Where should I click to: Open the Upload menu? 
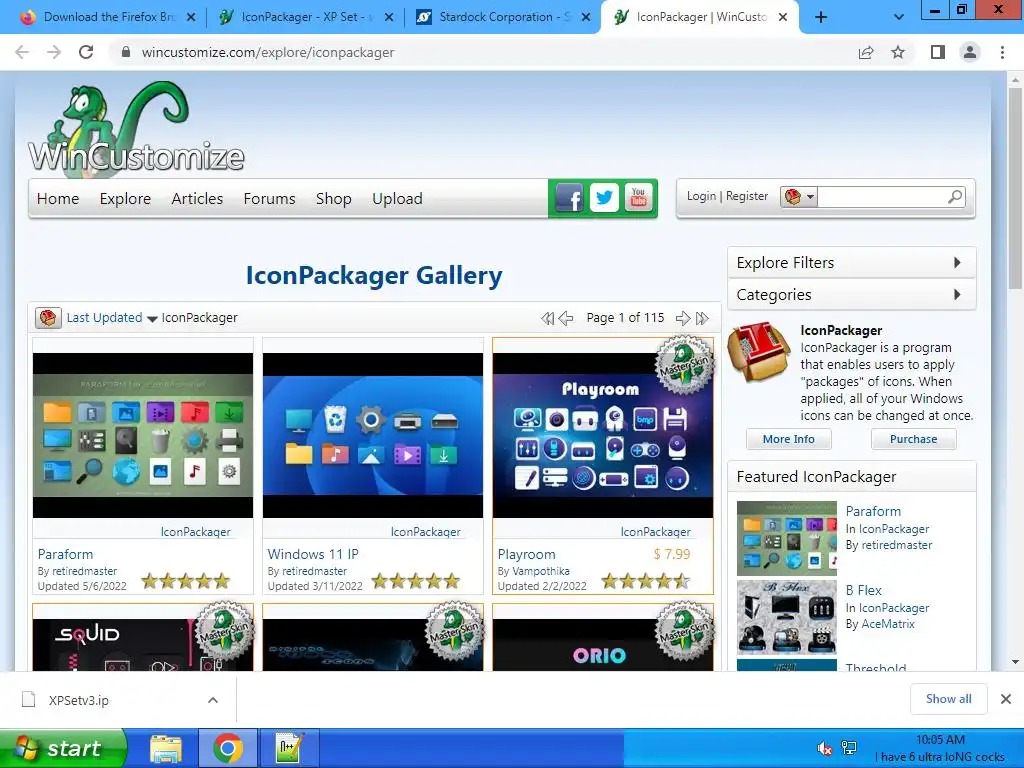tap(397, 199)
